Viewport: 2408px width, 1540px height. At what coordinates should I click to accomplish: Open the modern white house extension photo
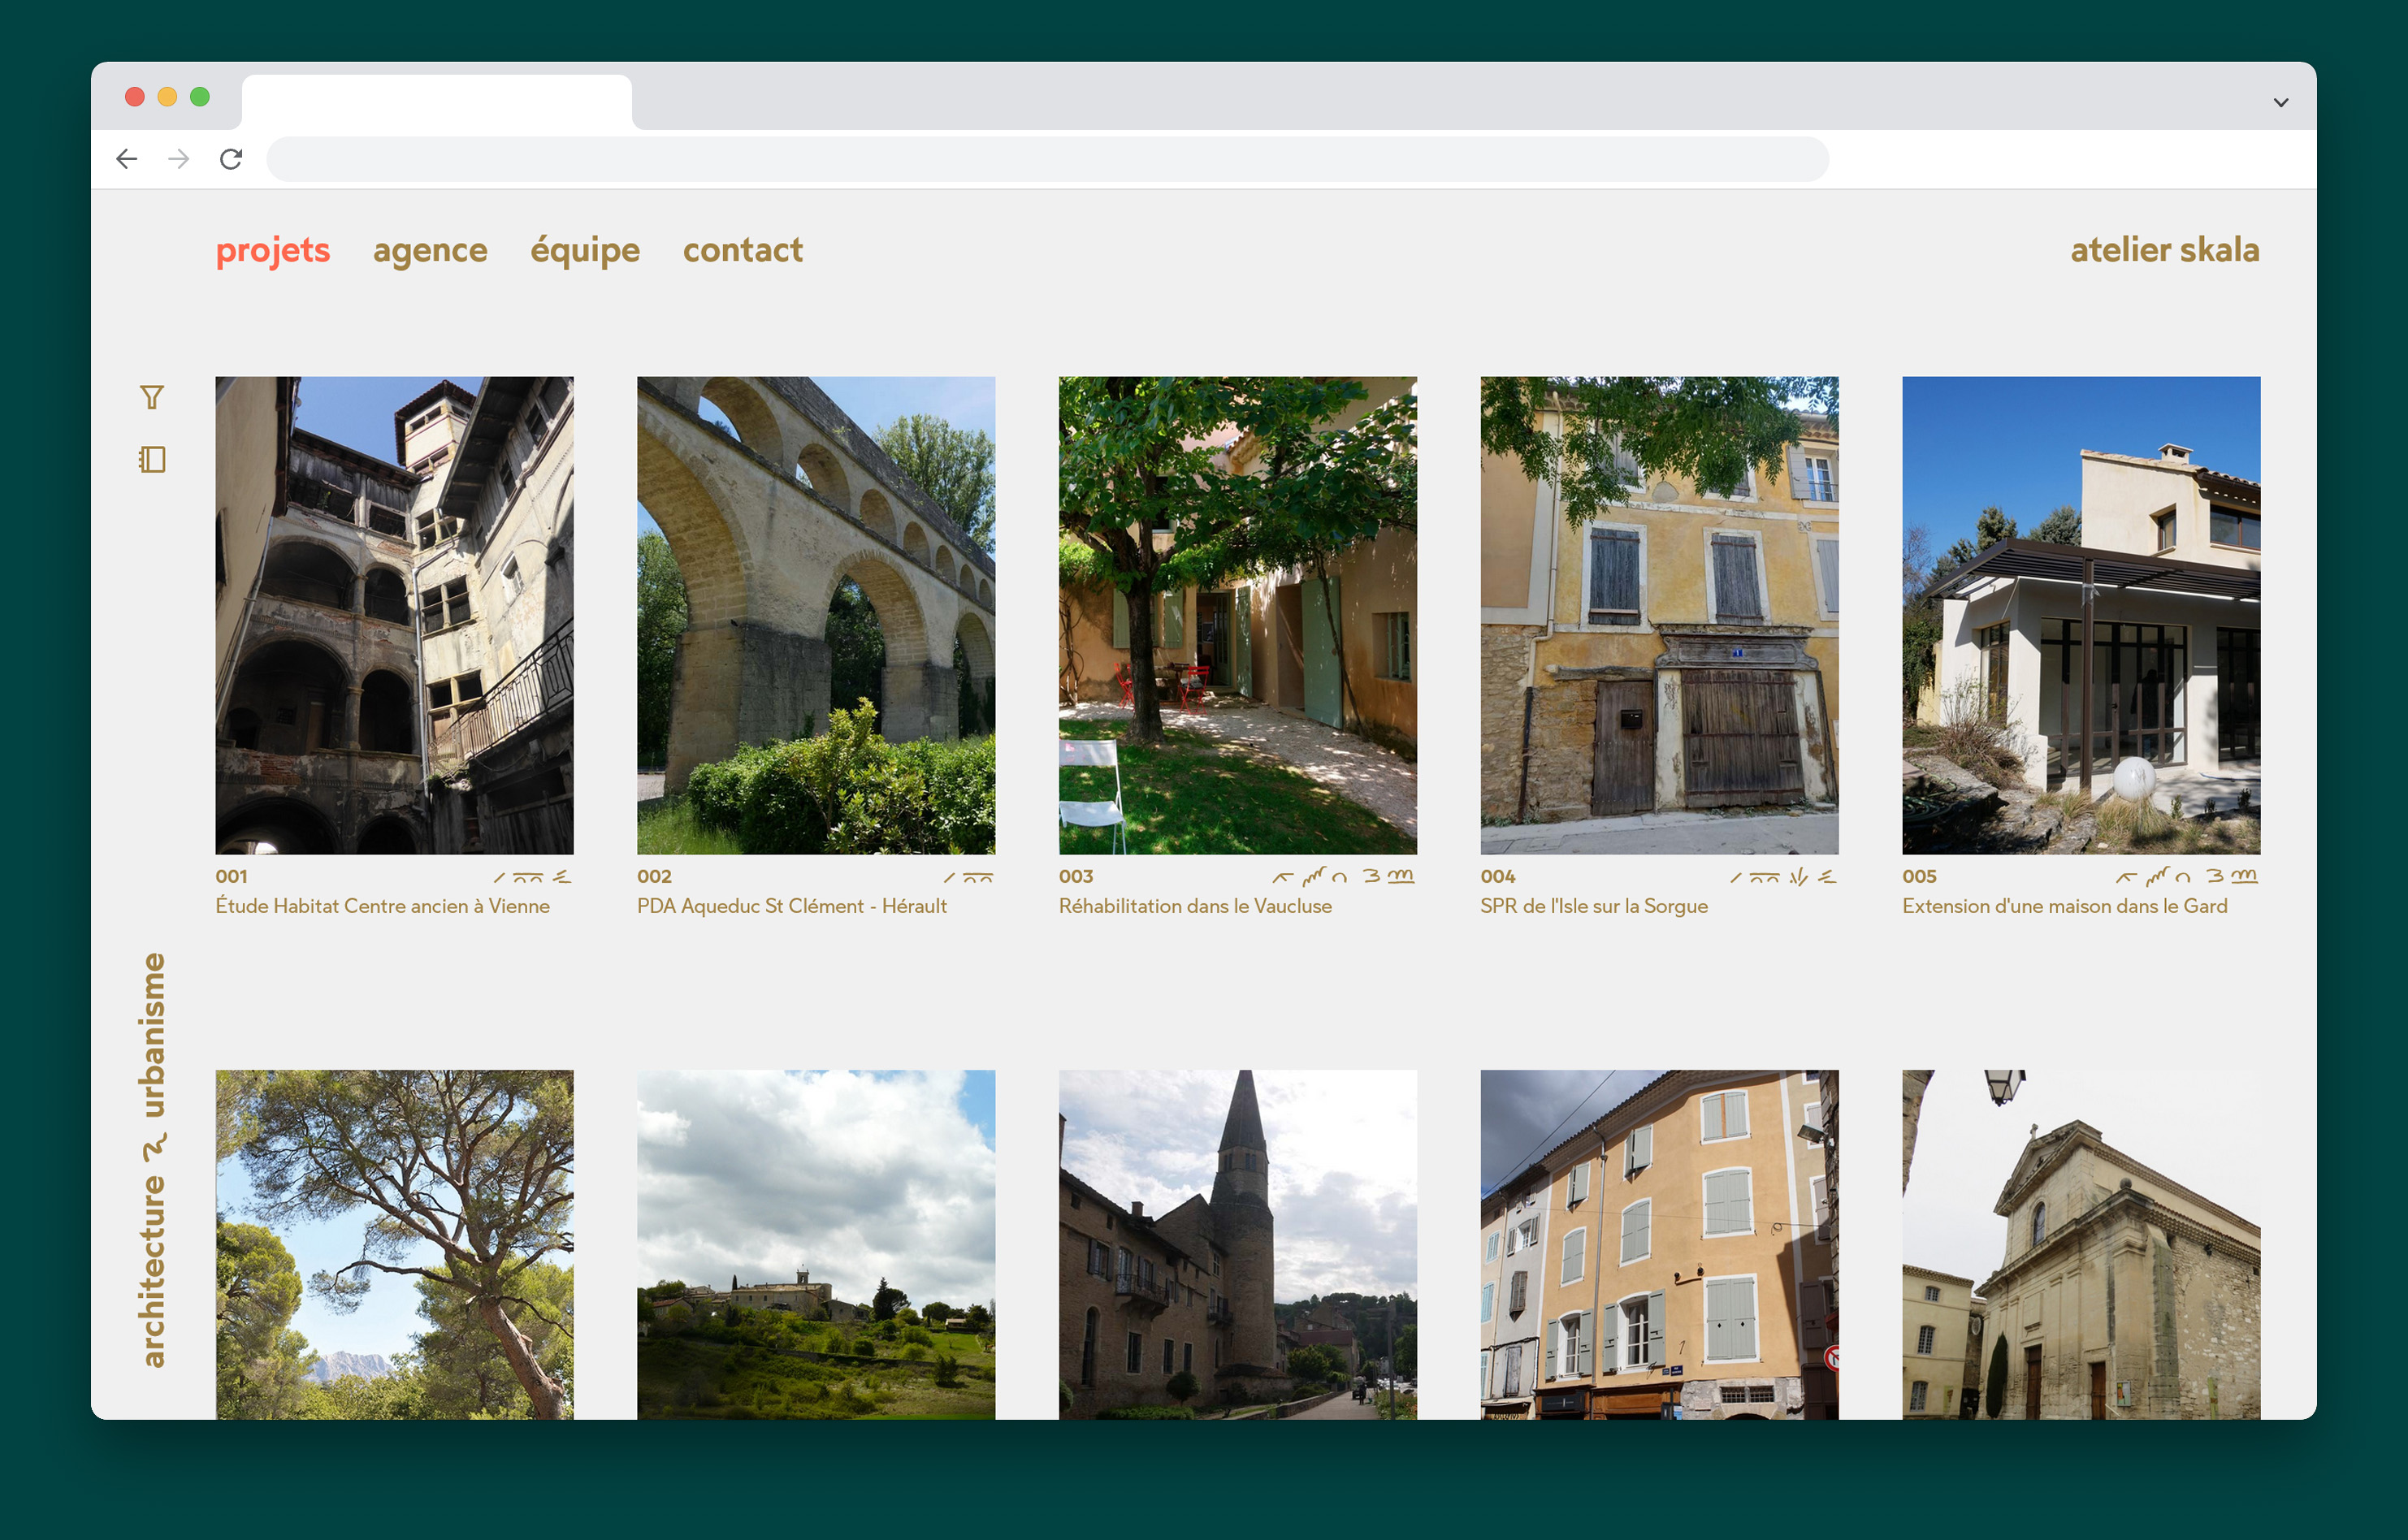click(2081, 615)
